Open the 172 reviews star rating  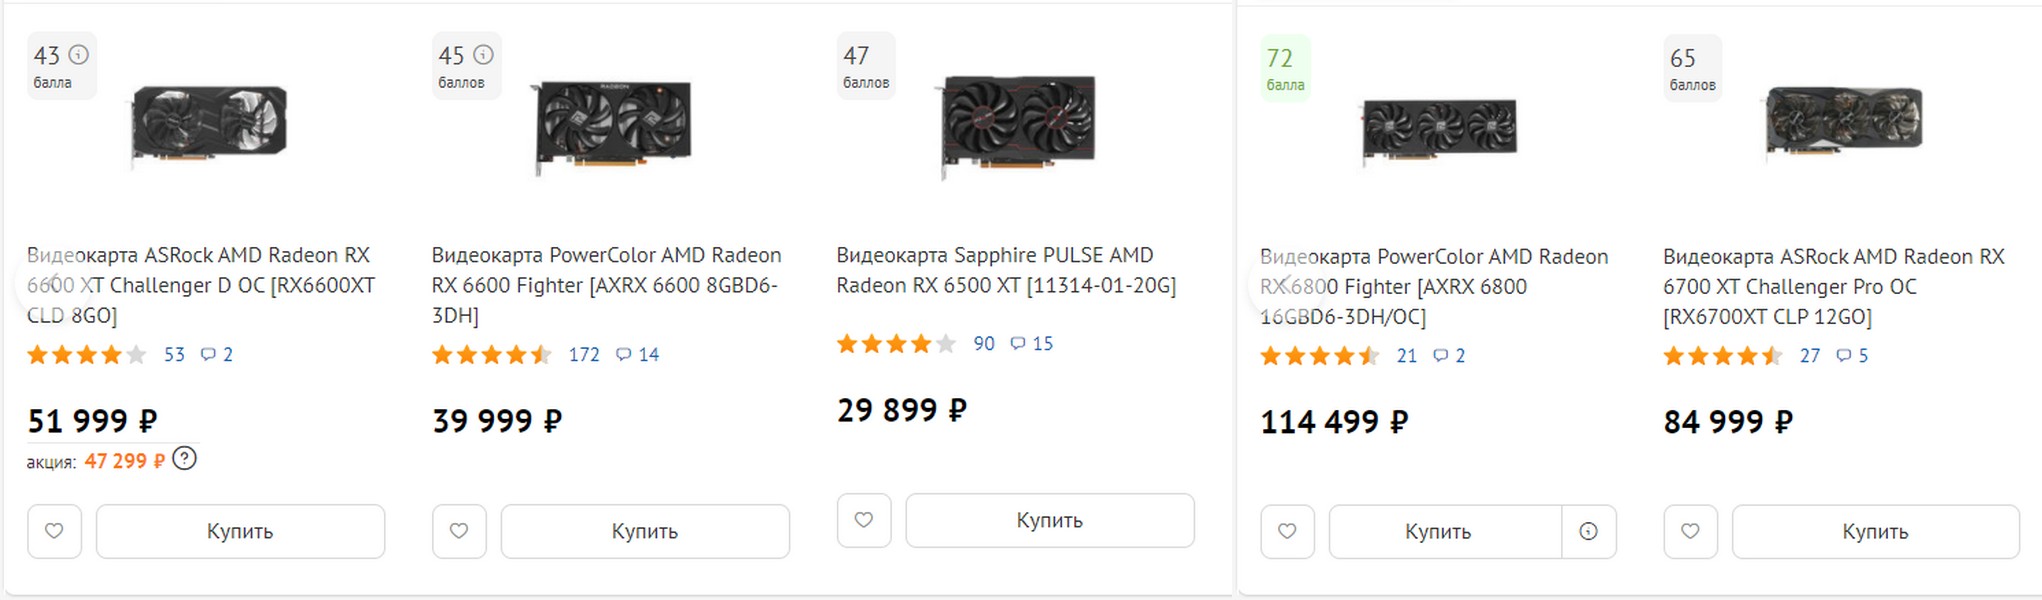(x=491, y=355)
